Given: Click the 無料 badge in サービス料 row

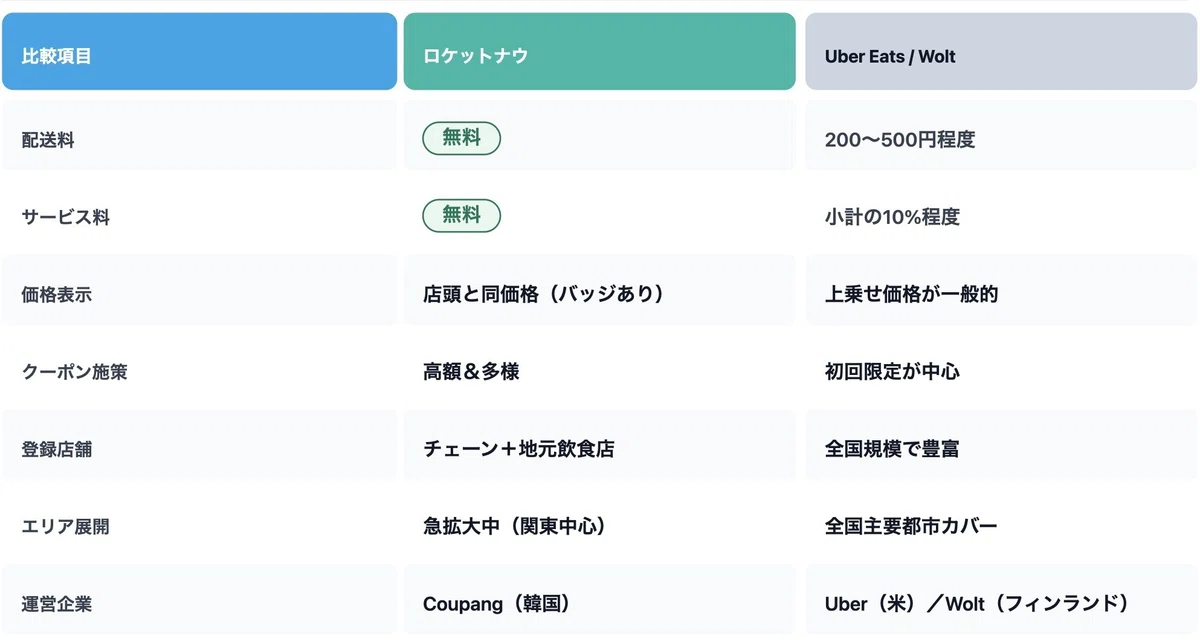Looking at the screenshot, I should tap(461, 216).
